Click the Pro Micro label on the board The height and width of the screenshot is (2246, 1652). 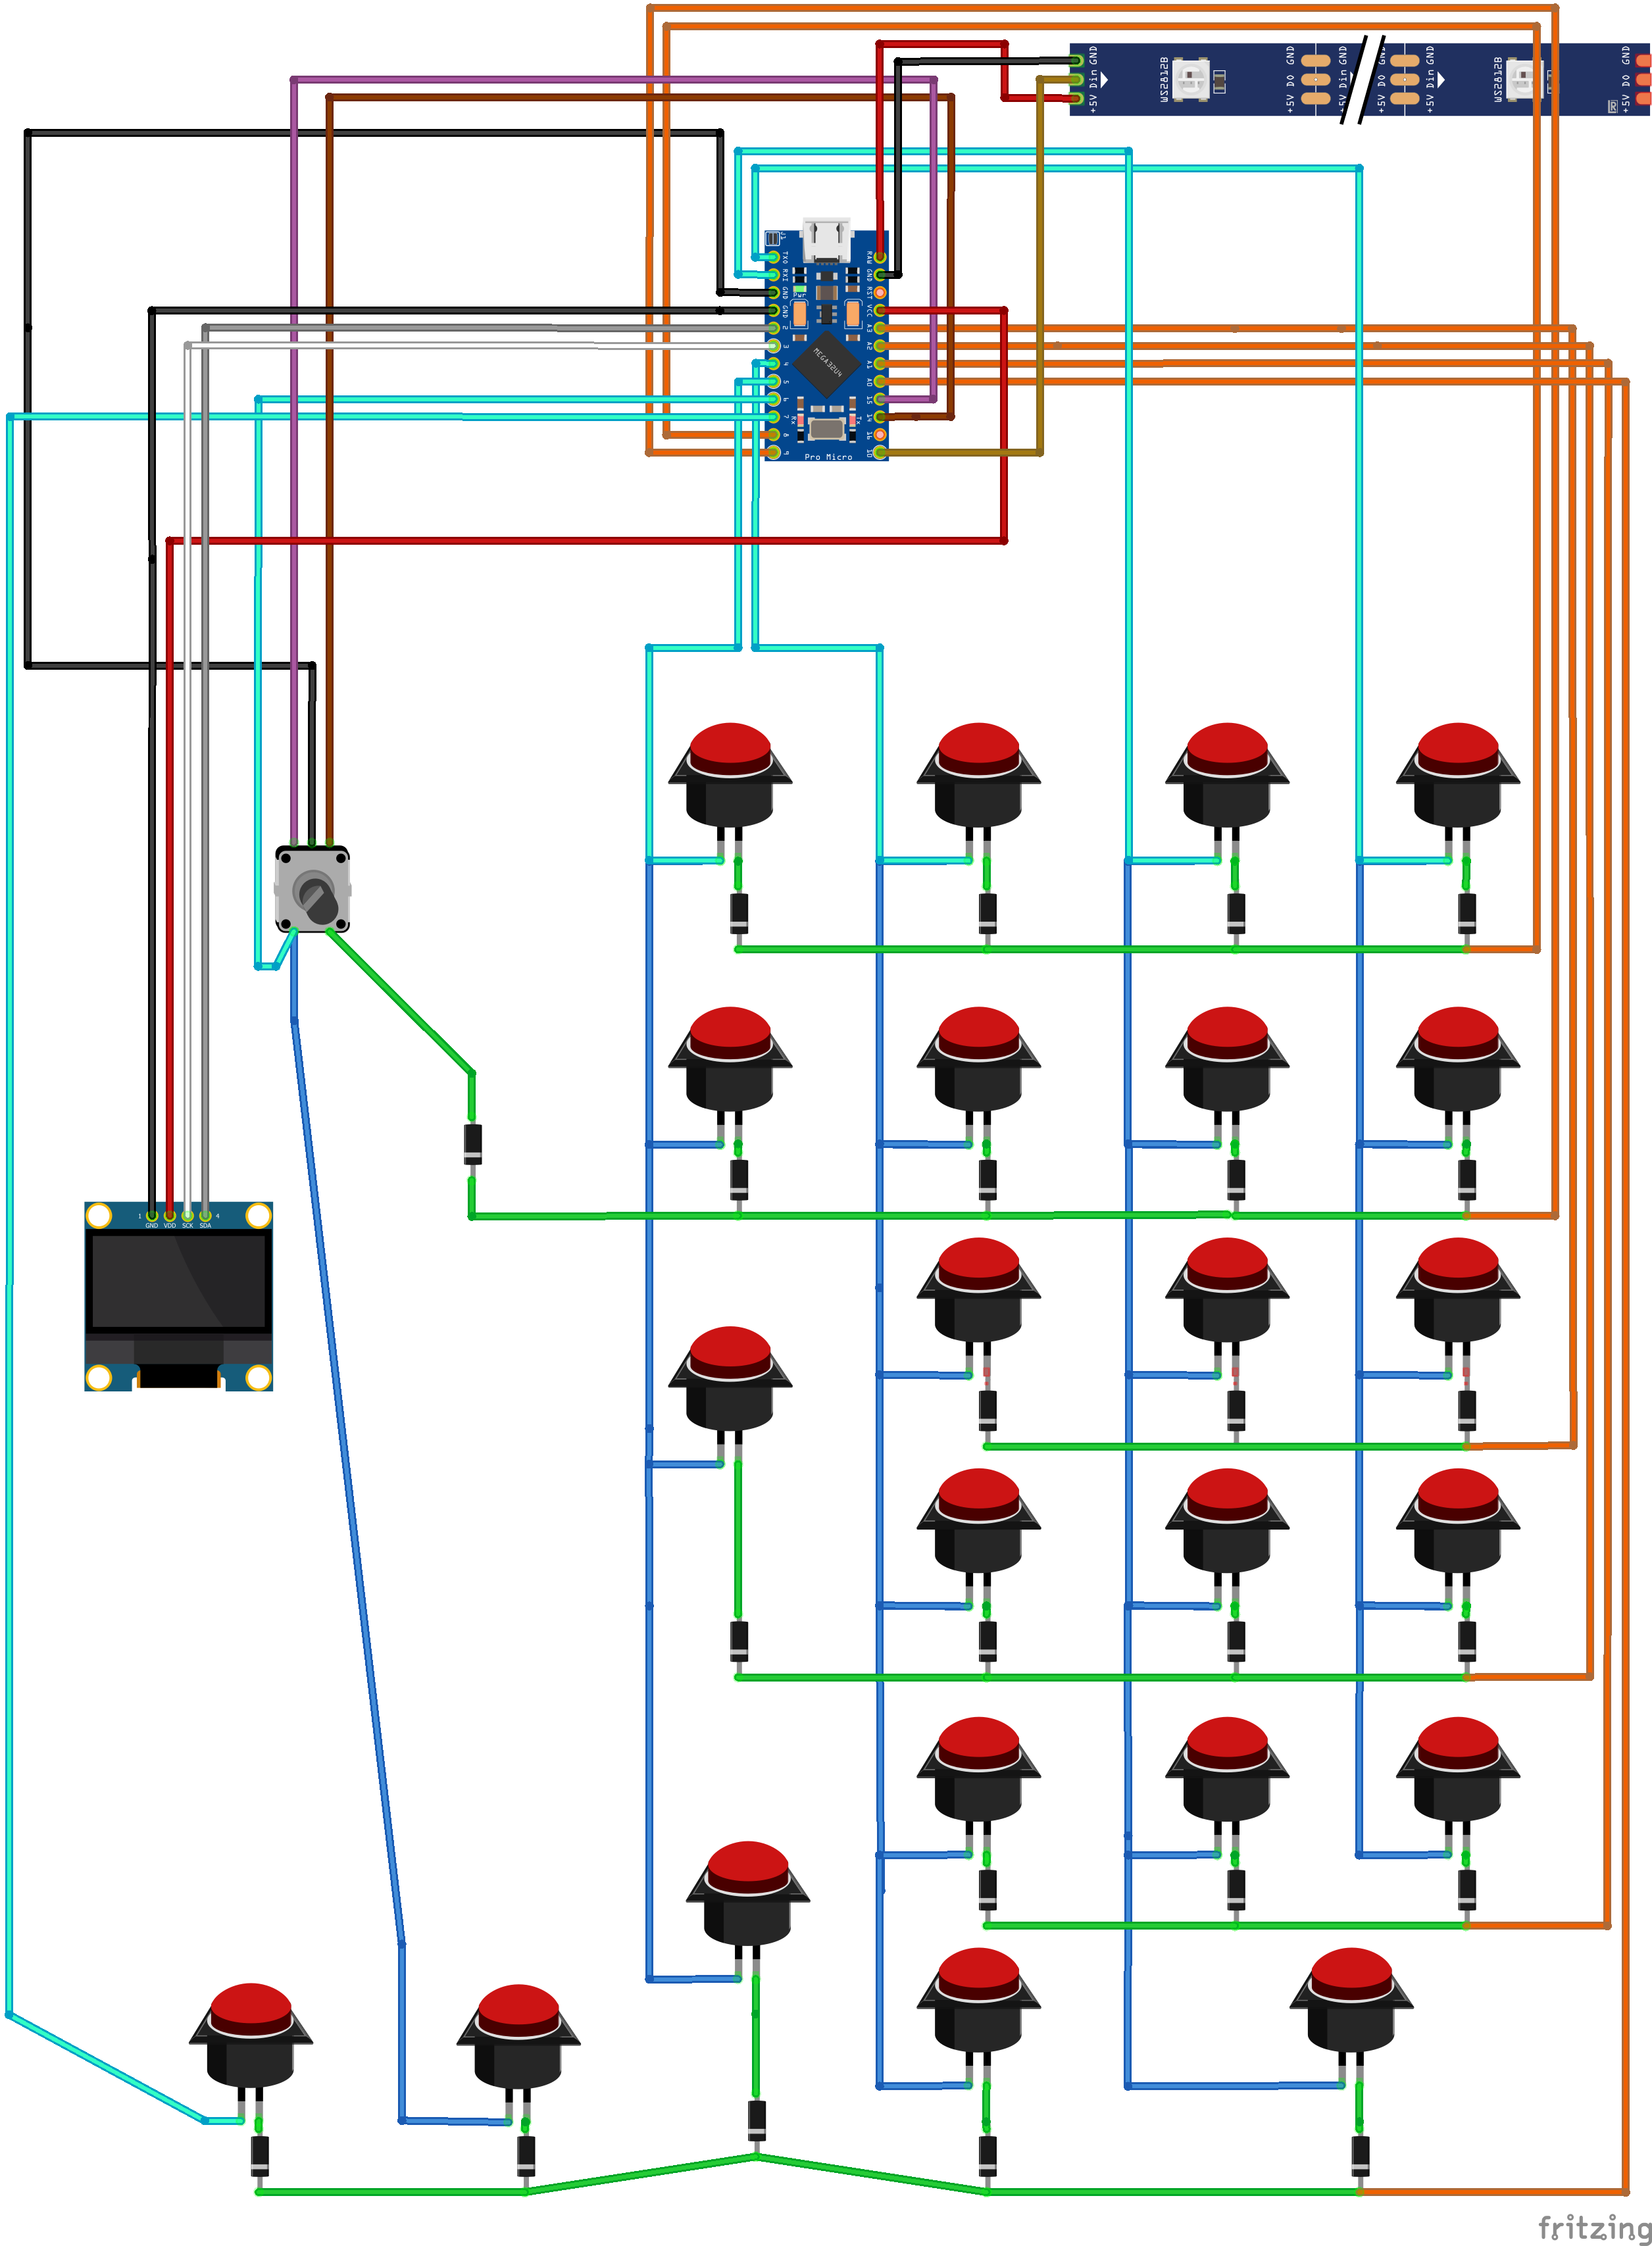click(828, 457)
